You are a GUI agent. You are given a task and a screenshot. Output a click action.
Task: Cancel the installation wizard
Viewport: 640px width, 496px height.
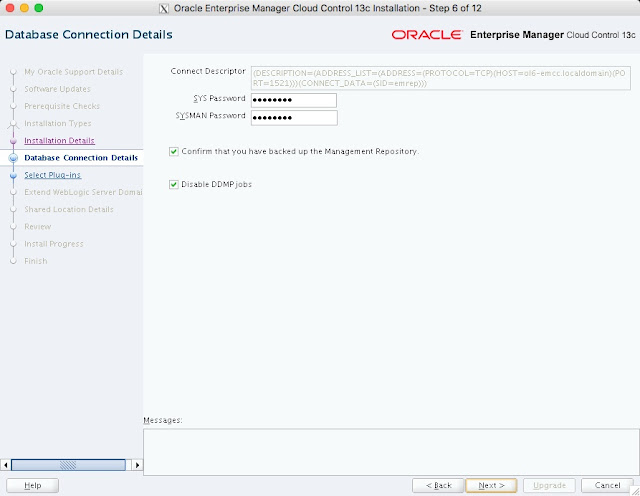tap(607, 485)
